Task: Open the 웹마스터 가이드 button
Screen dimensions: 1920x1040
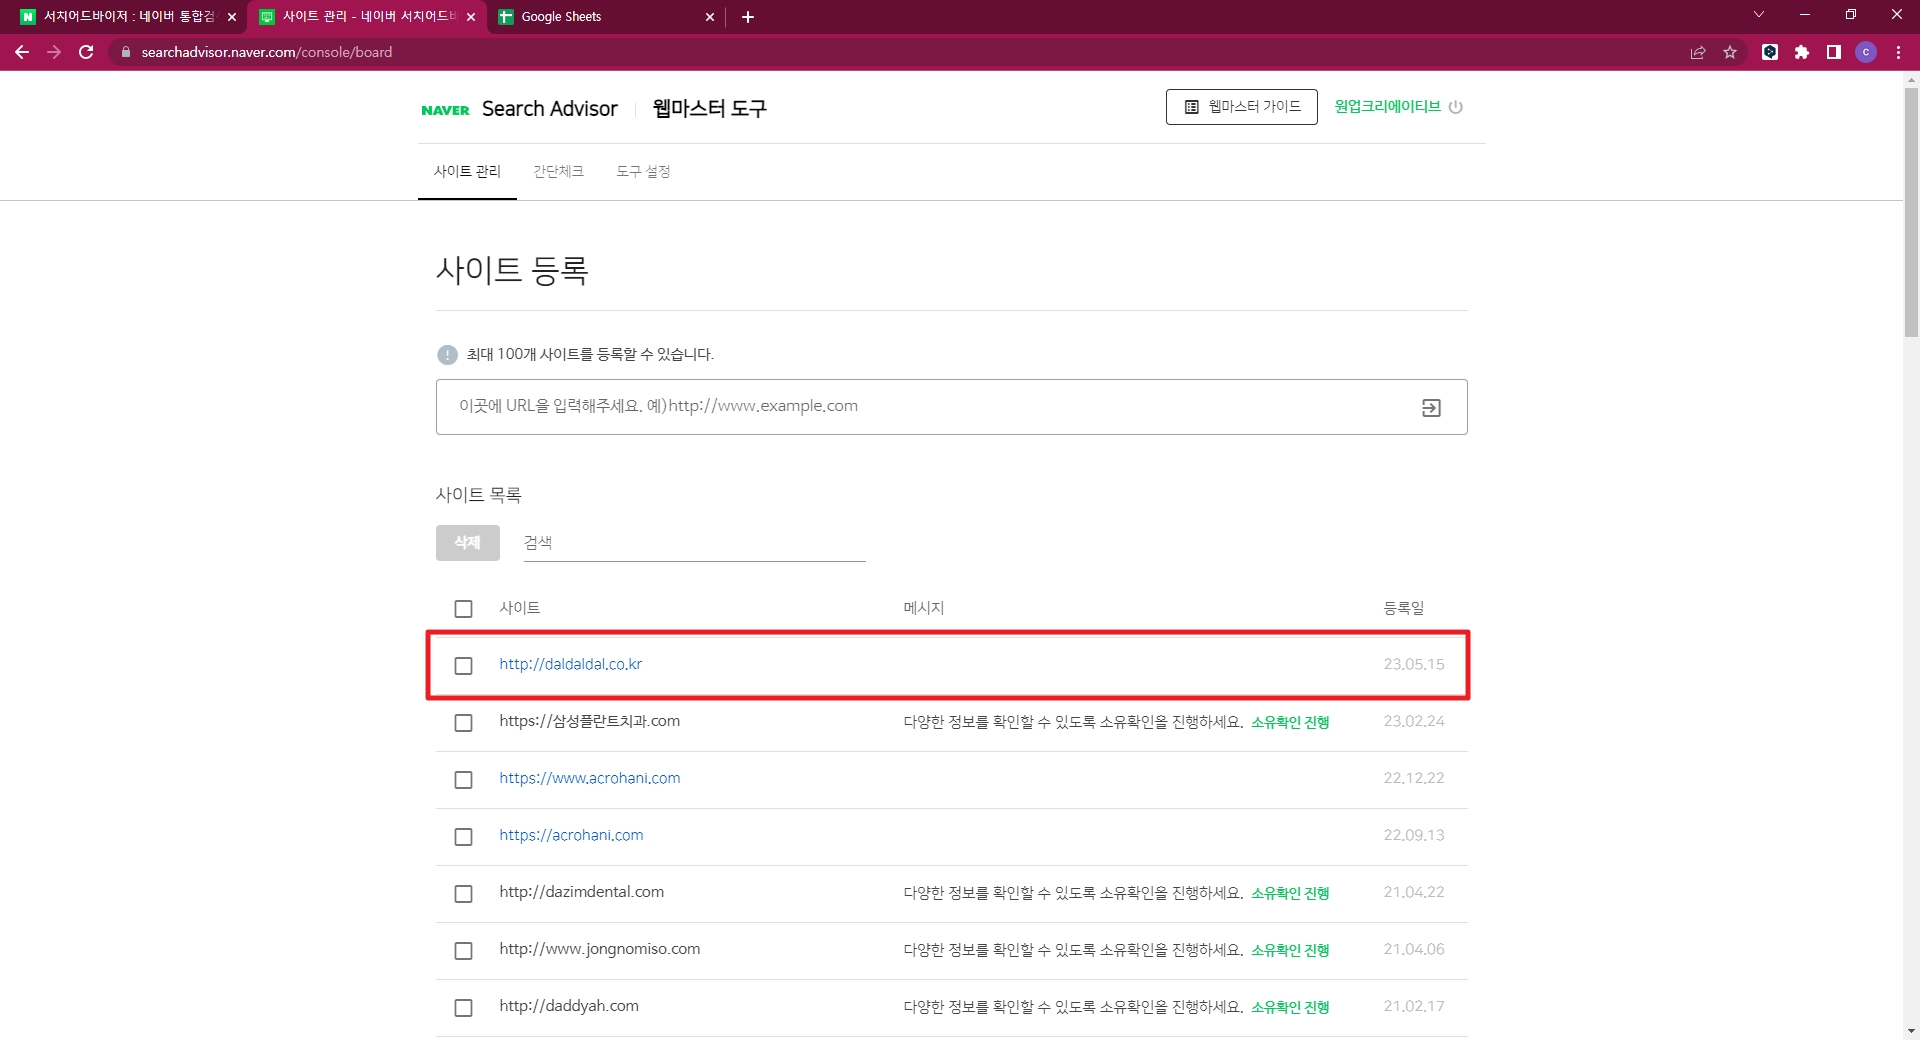Action: 1242,107
